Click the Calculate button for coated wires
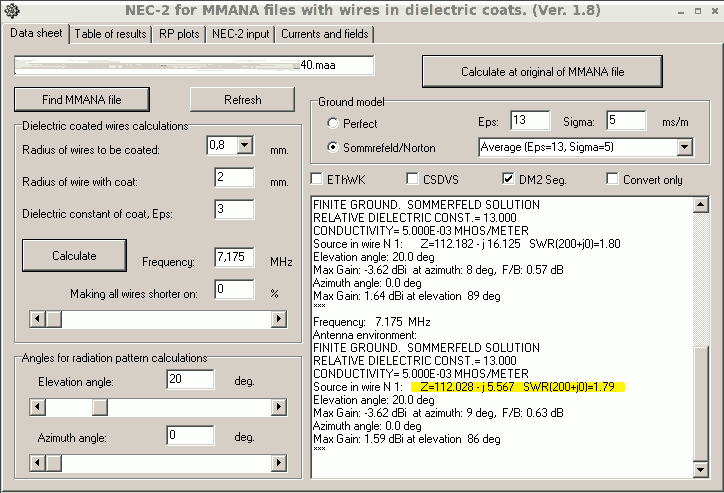 (74, 255)
